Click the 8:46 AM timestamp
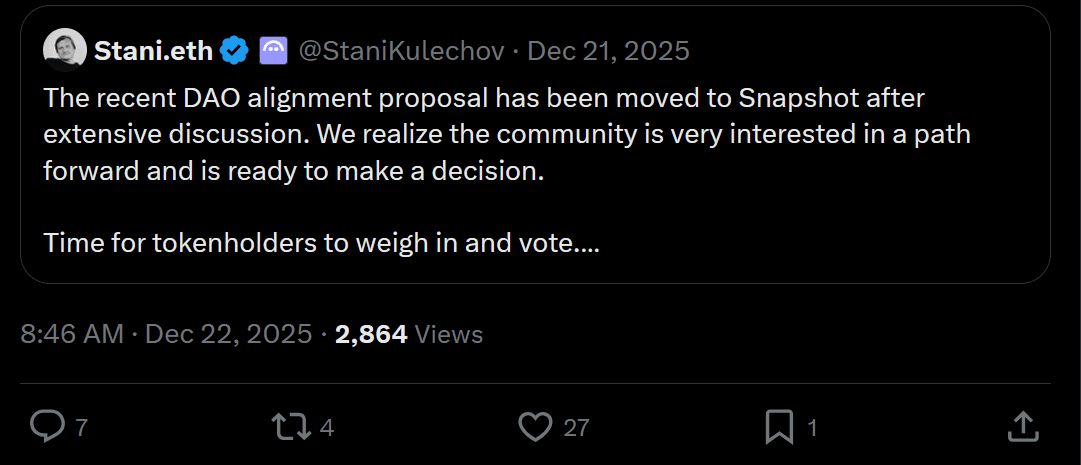The image size is (1081, 465). [72, 334]
